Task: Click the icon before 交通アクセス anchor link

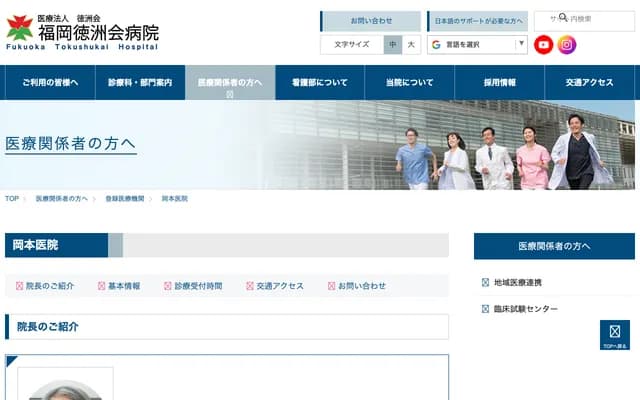Action: [x=250, y=286]
